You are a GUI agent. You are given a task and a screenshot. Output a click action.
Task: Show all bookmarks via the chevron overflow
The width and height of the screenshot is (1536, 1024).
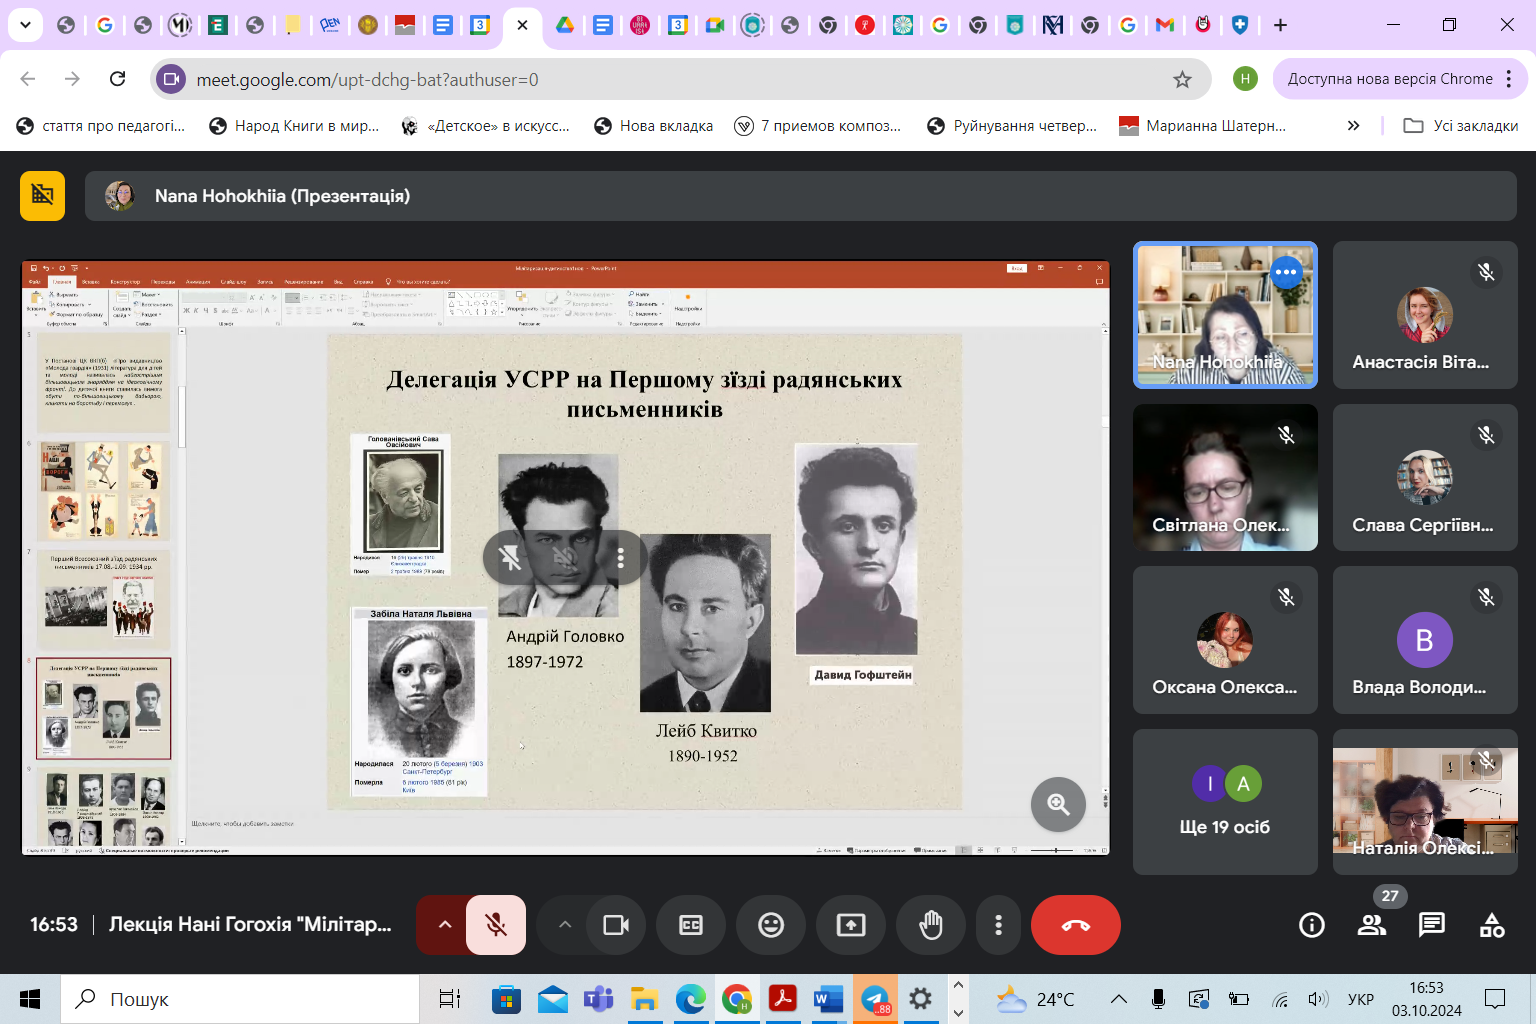(x=1353, y=126)
